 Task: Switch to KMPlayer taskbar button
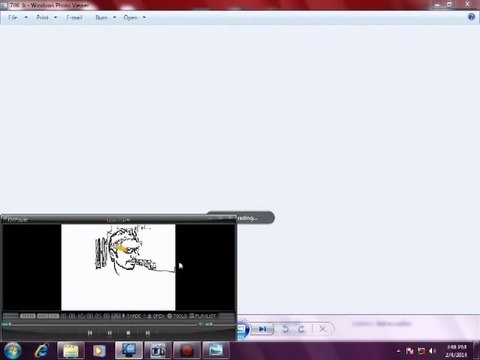[x=158, y=351]
